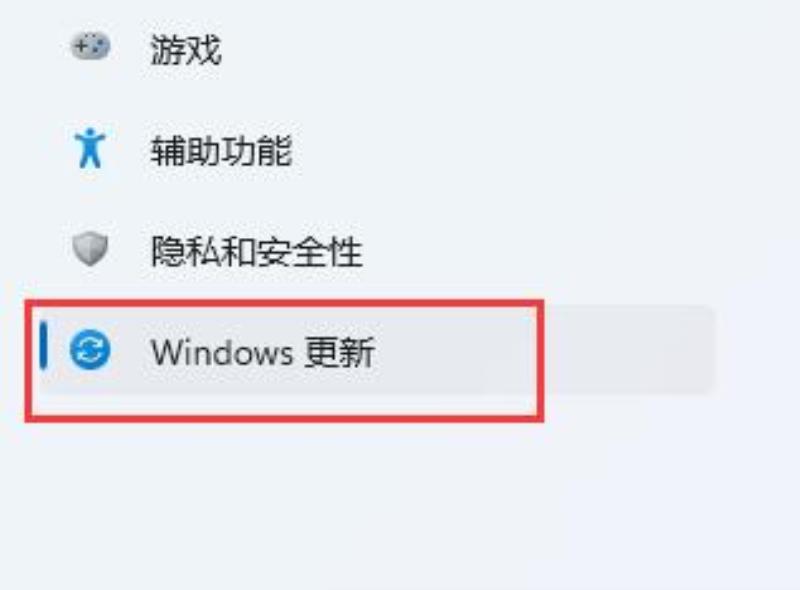Click the Windows 更新 text label
The image size is (800, 590).
[x=263, y=352]
